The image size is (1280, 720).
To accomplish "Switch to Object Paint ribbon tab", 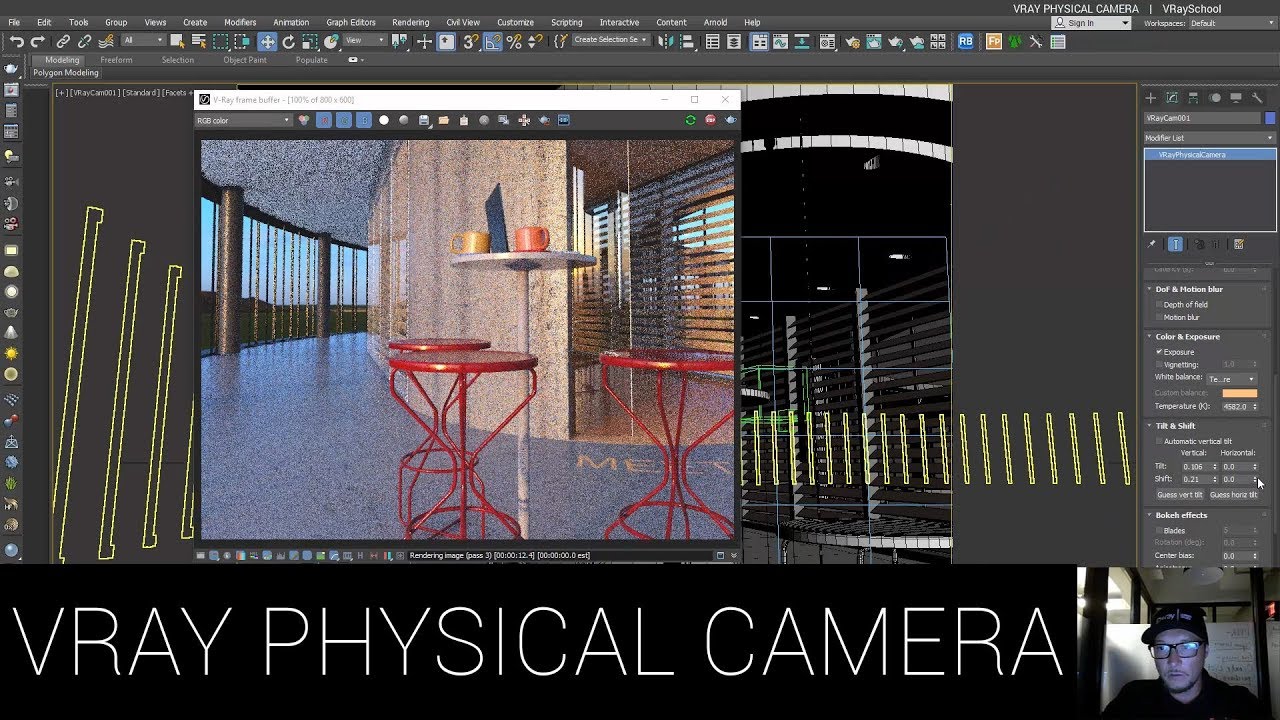I will 245,60.
